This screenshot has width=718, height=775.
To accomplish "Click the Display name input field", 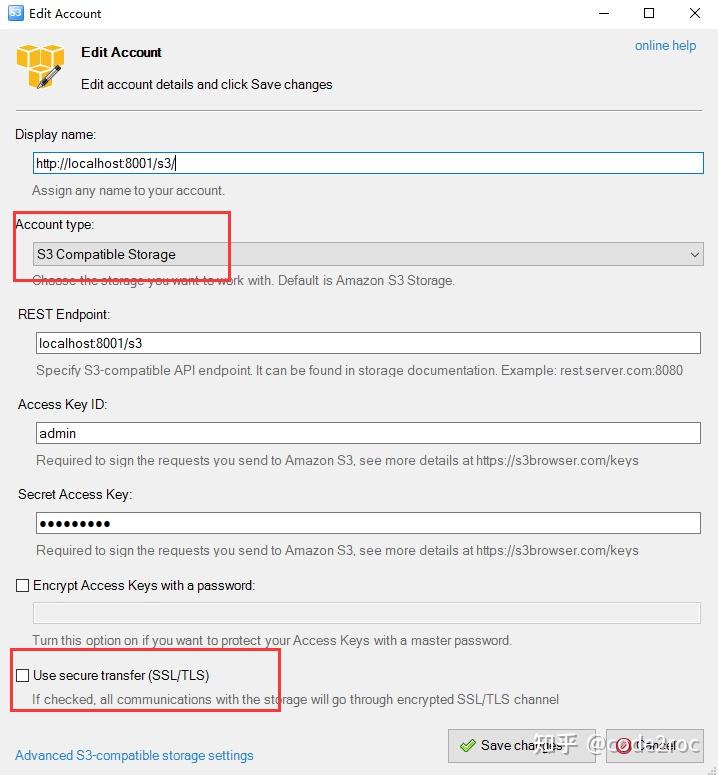I will tap(368, 163).
